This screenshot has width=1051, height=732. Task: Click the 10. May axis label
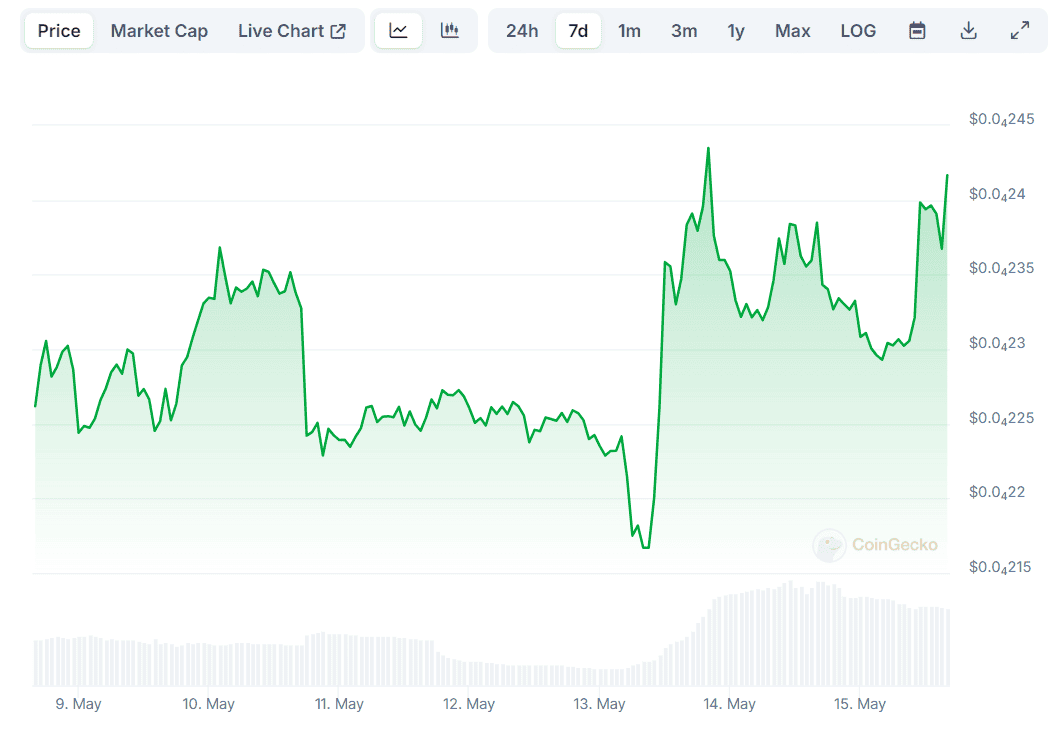(x=208, y=704)
